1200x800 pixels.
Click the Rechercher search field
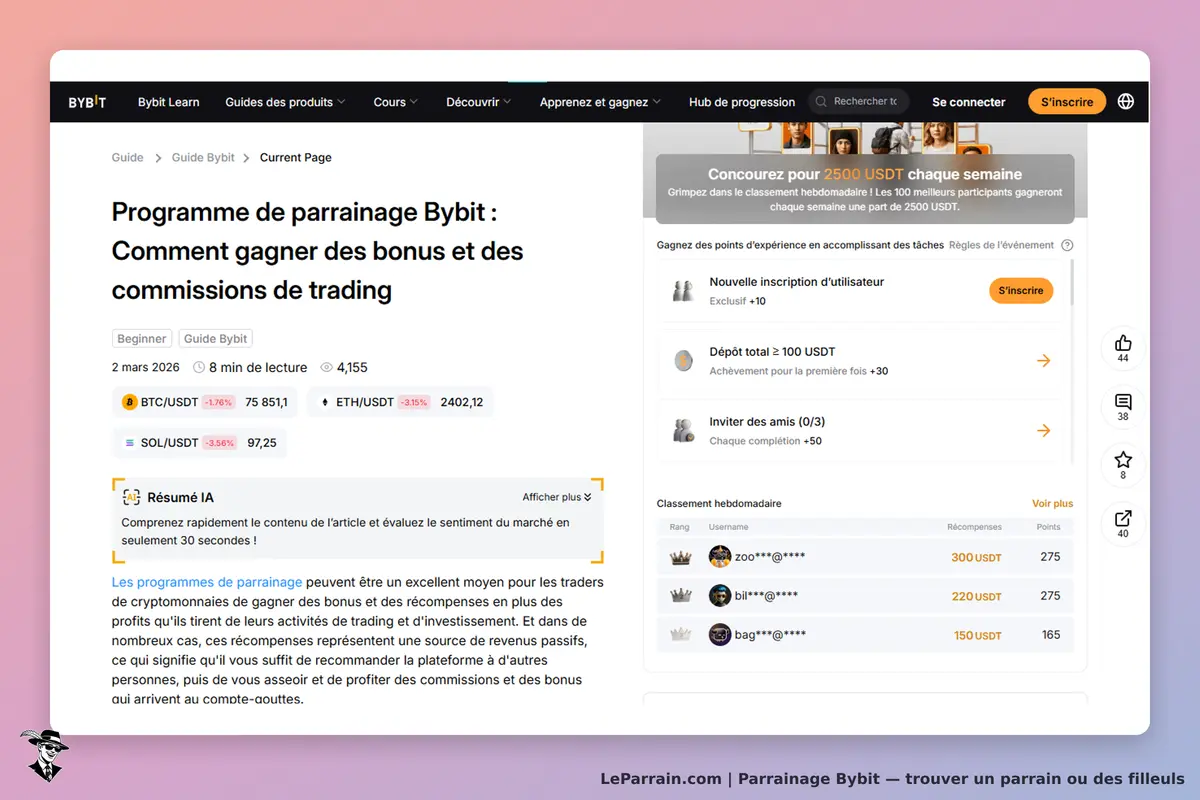[860, 101]
